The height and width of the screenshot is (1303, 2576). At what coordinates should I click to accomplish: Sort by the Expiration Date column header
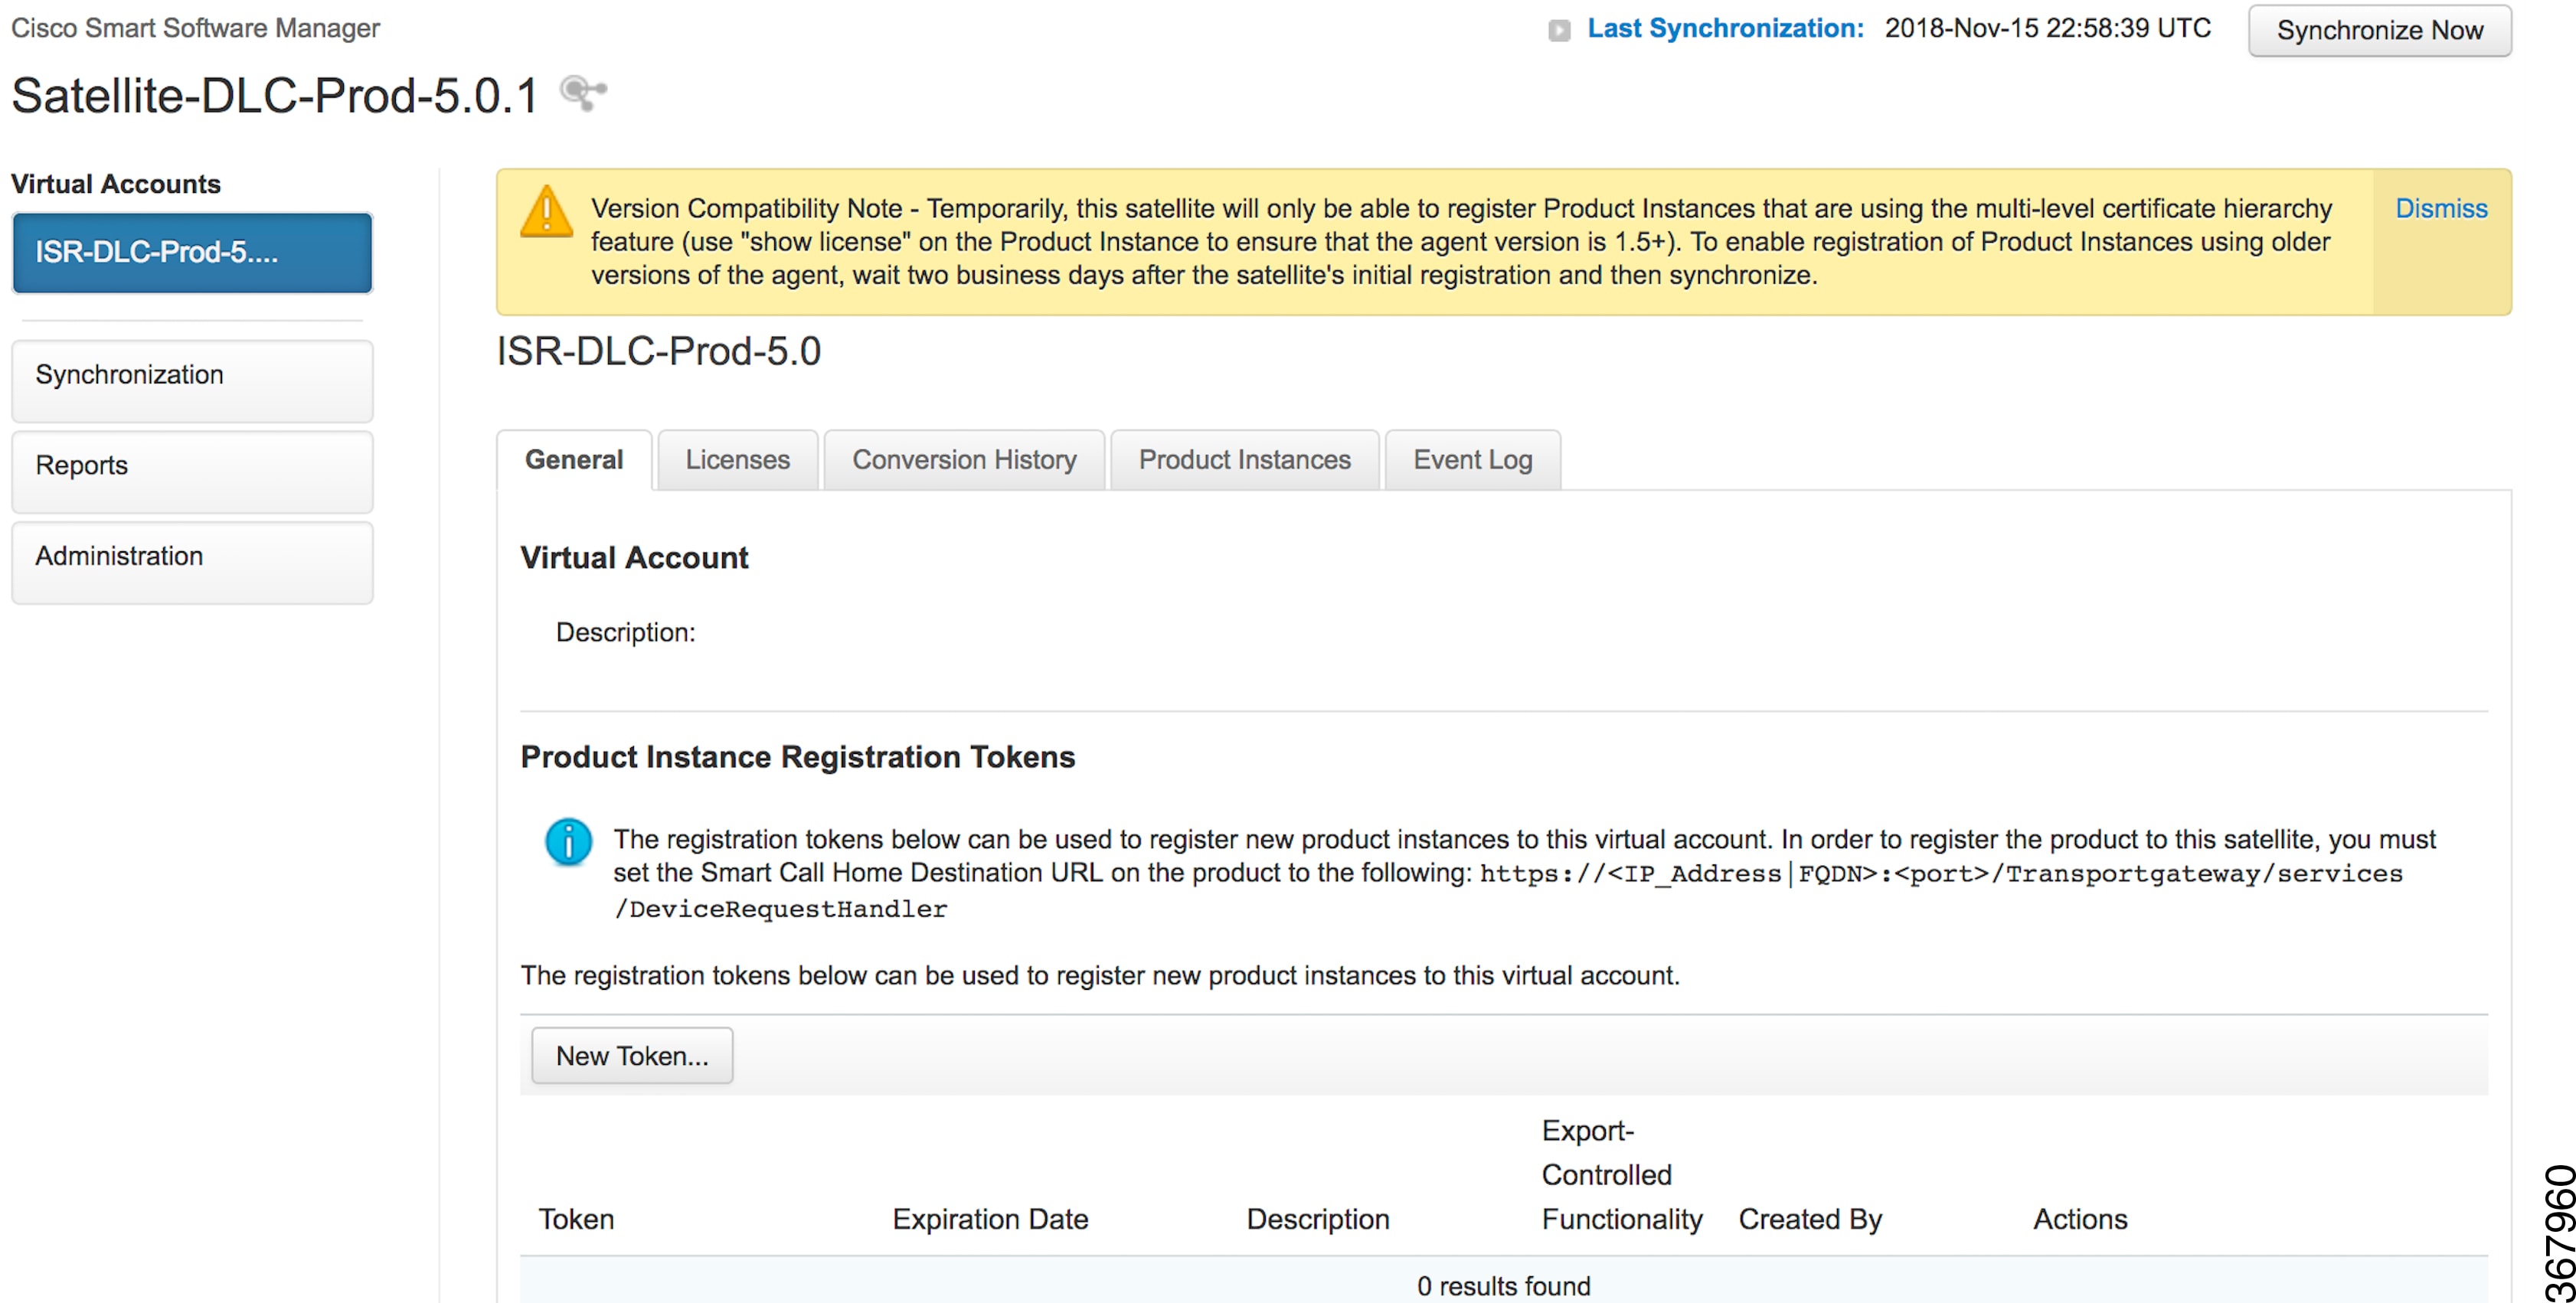990,1219
